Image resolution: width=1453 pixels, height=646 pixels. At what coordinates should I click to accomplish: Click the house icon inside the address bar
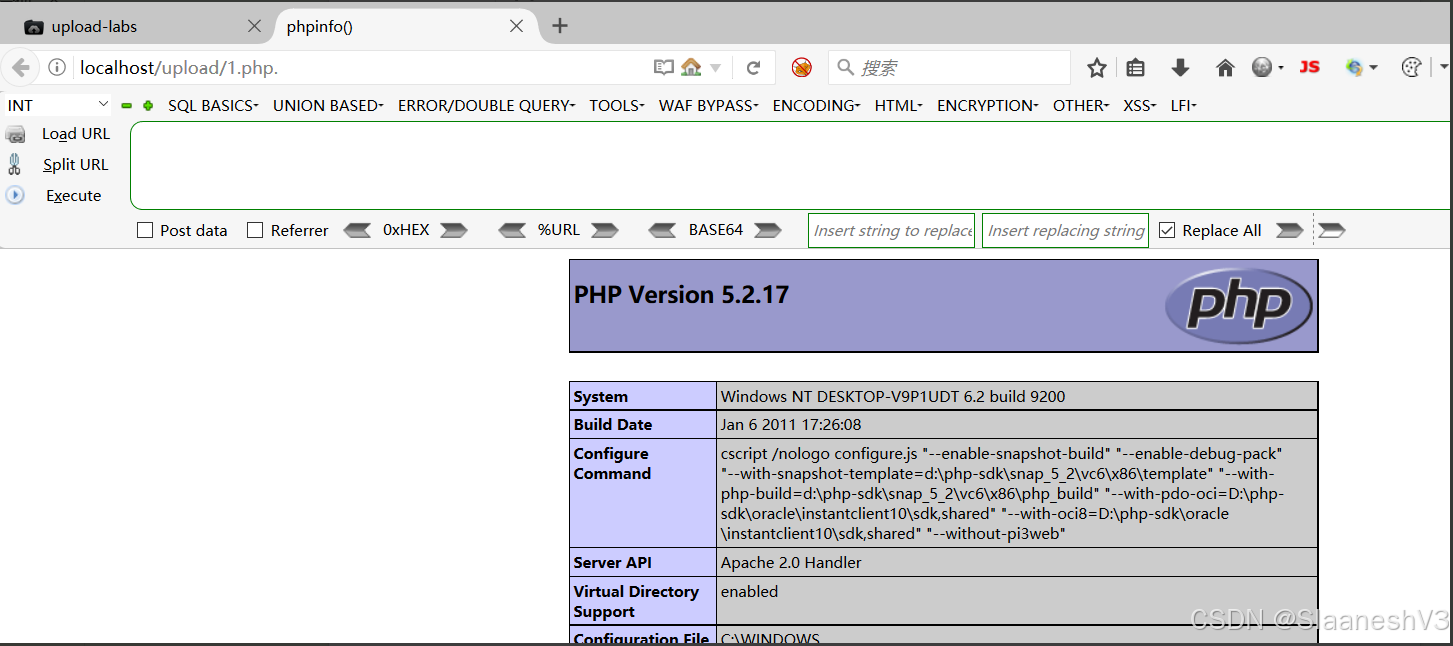(691, 67)
